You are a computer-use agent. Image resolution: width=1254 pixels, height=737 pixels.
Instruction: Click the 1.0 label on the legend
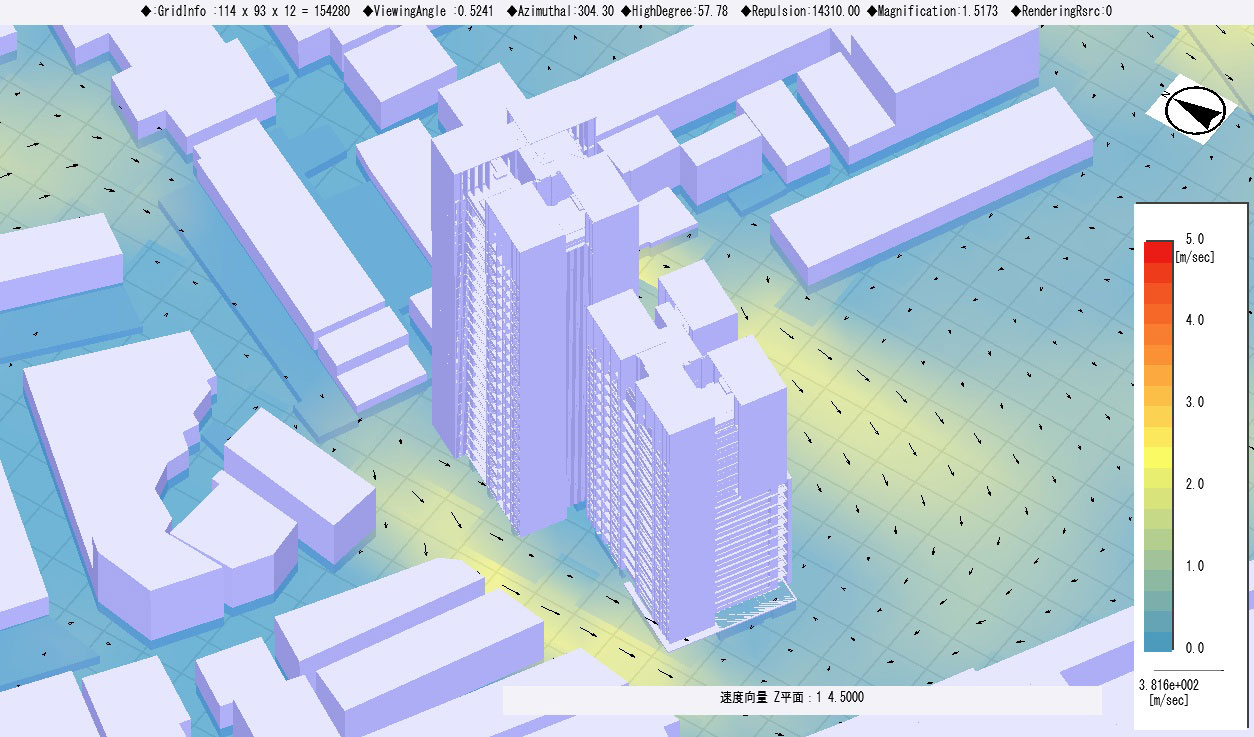pyautogui.click(x=1194, y=566)
